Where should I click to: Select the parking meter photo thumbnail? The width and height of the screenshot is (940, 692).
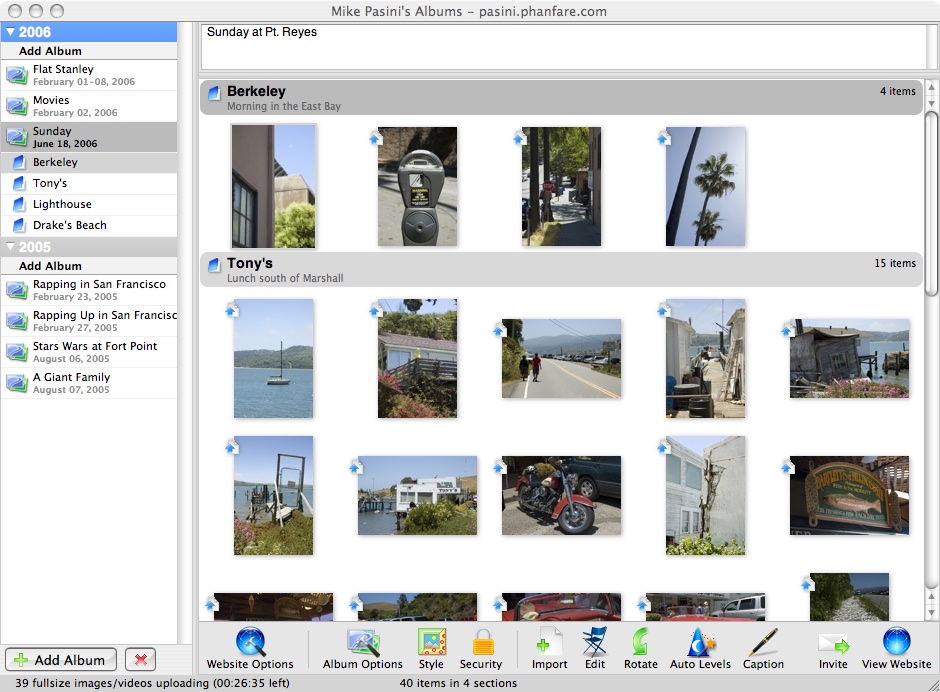tap(417, 187)
